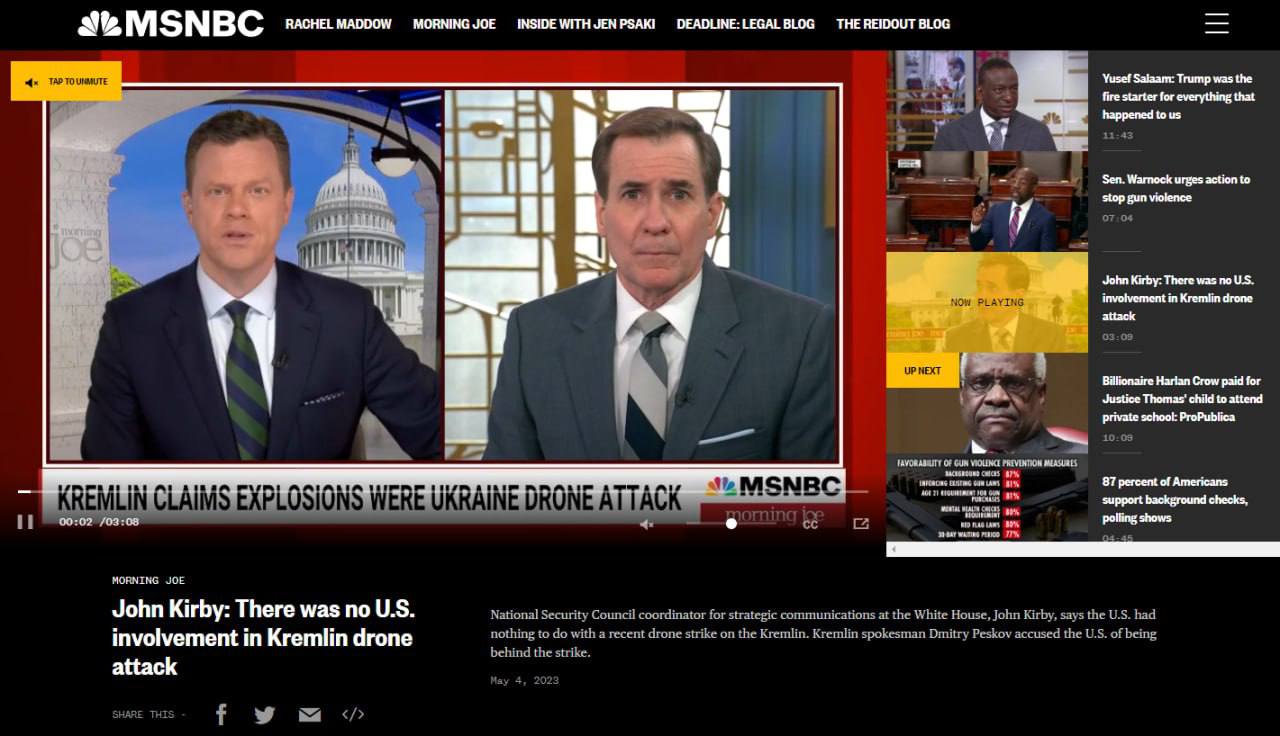This screenshot has height=736, width=1280.
Task: Toggle closed captions on the video
Action: (810, 523)
